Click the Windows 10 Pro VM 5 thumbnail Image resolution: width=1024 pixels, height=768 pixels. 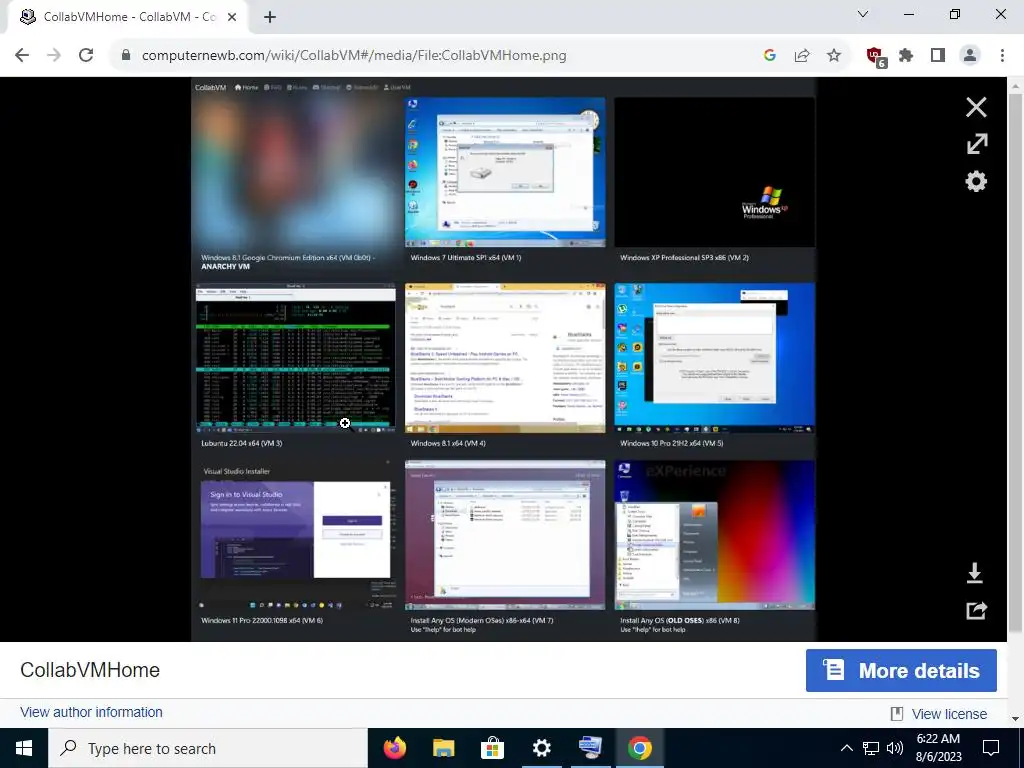click(714, 358)
